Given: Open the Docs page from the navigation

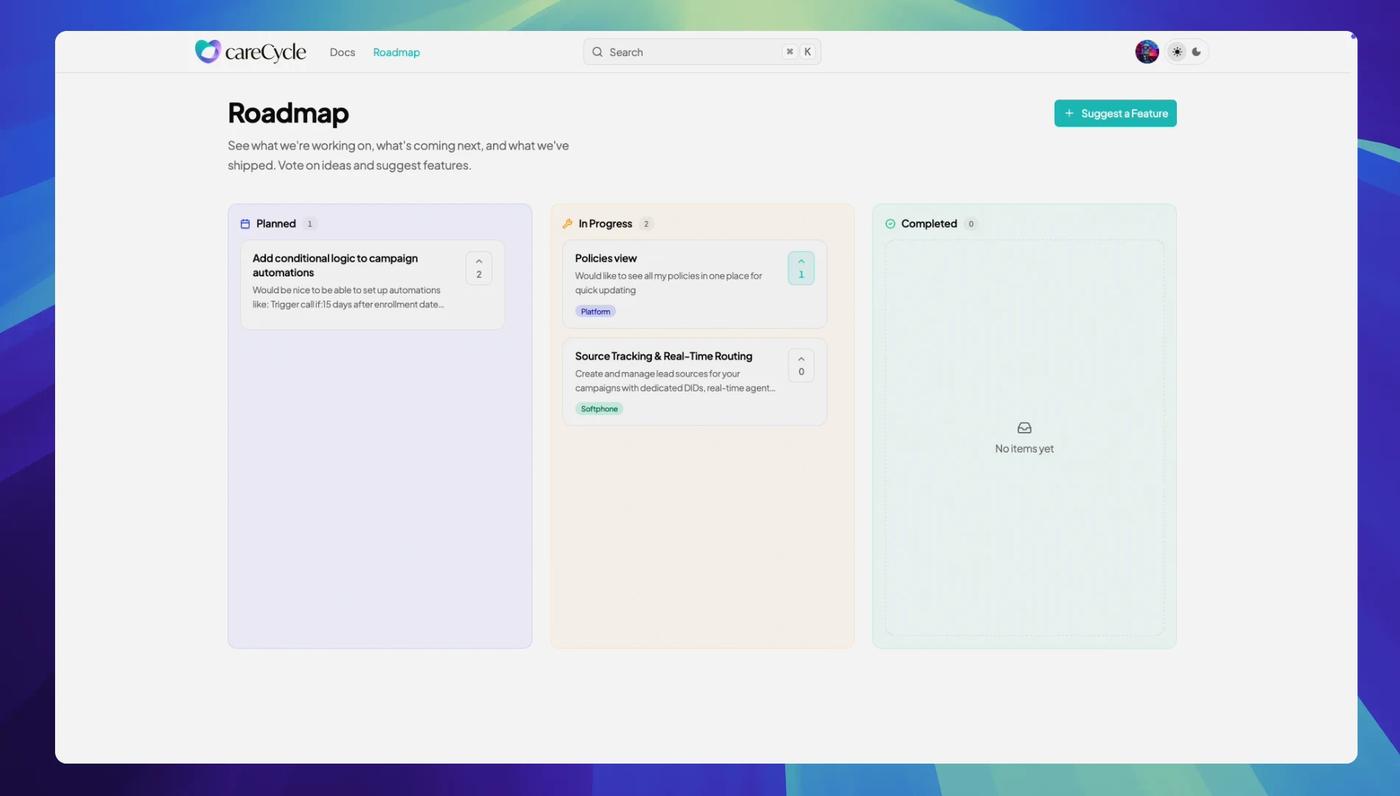Looking at the screenshot, I should pyautogui.click(x=342, y=52).
